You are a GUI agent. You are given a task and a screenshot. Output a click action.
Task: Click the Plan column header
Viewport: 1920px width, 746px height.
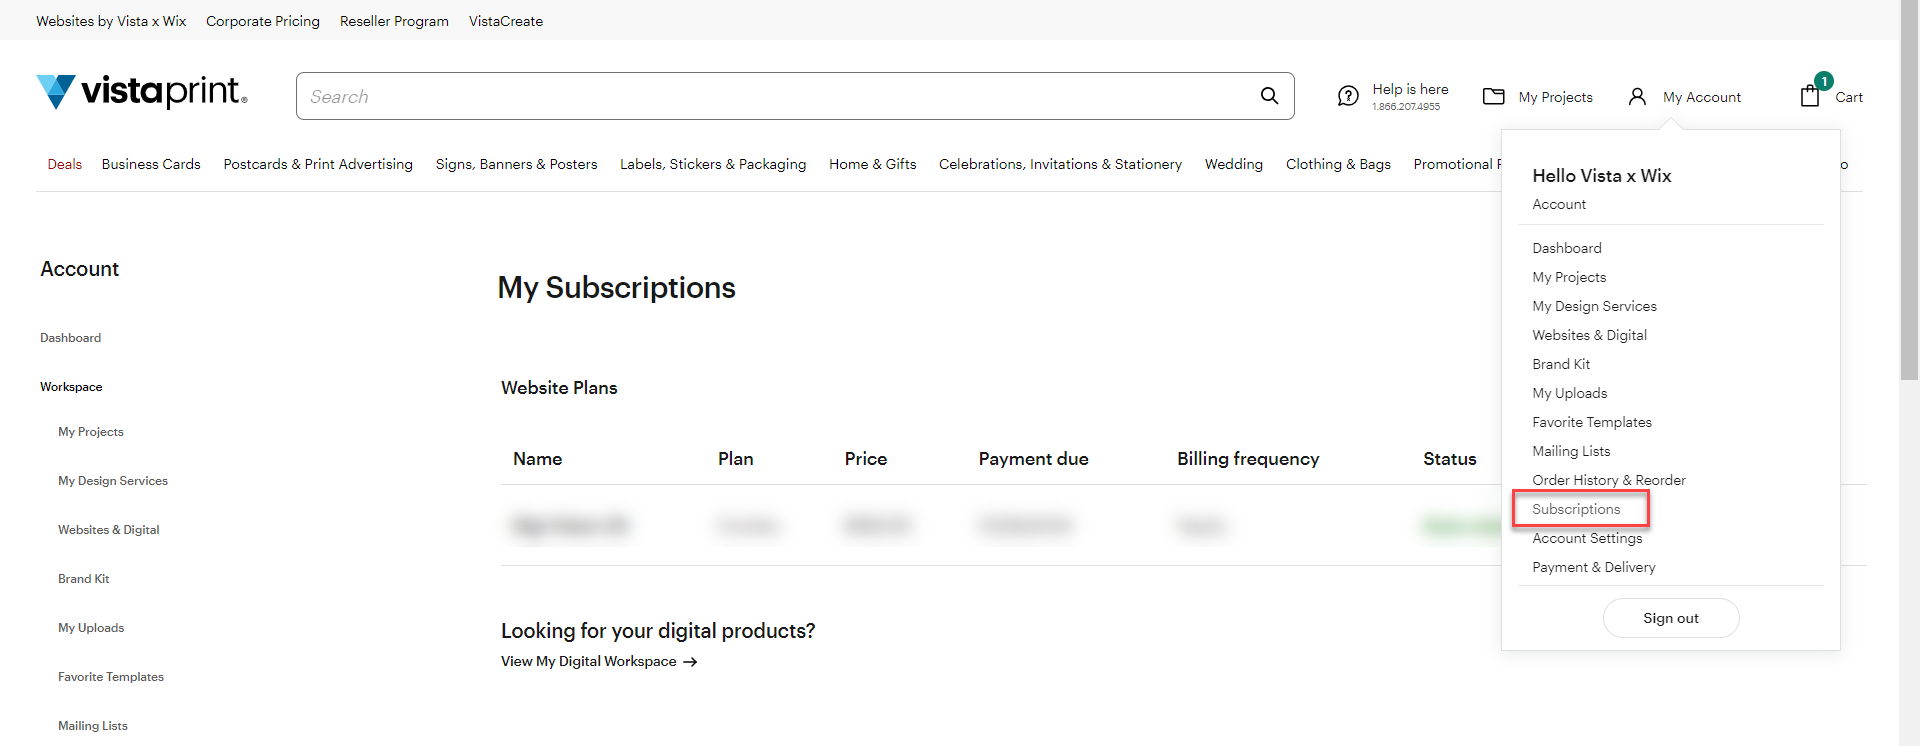tap(735, 459)
